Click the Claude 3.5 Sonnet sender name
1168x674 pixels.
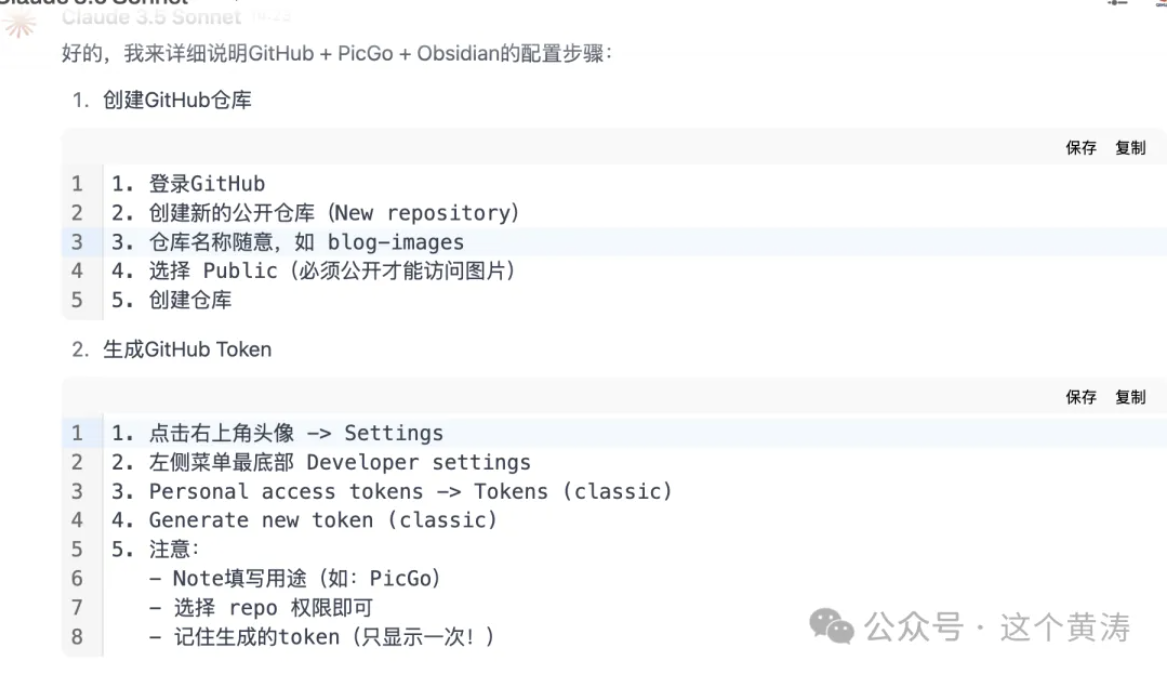point(151,16)
